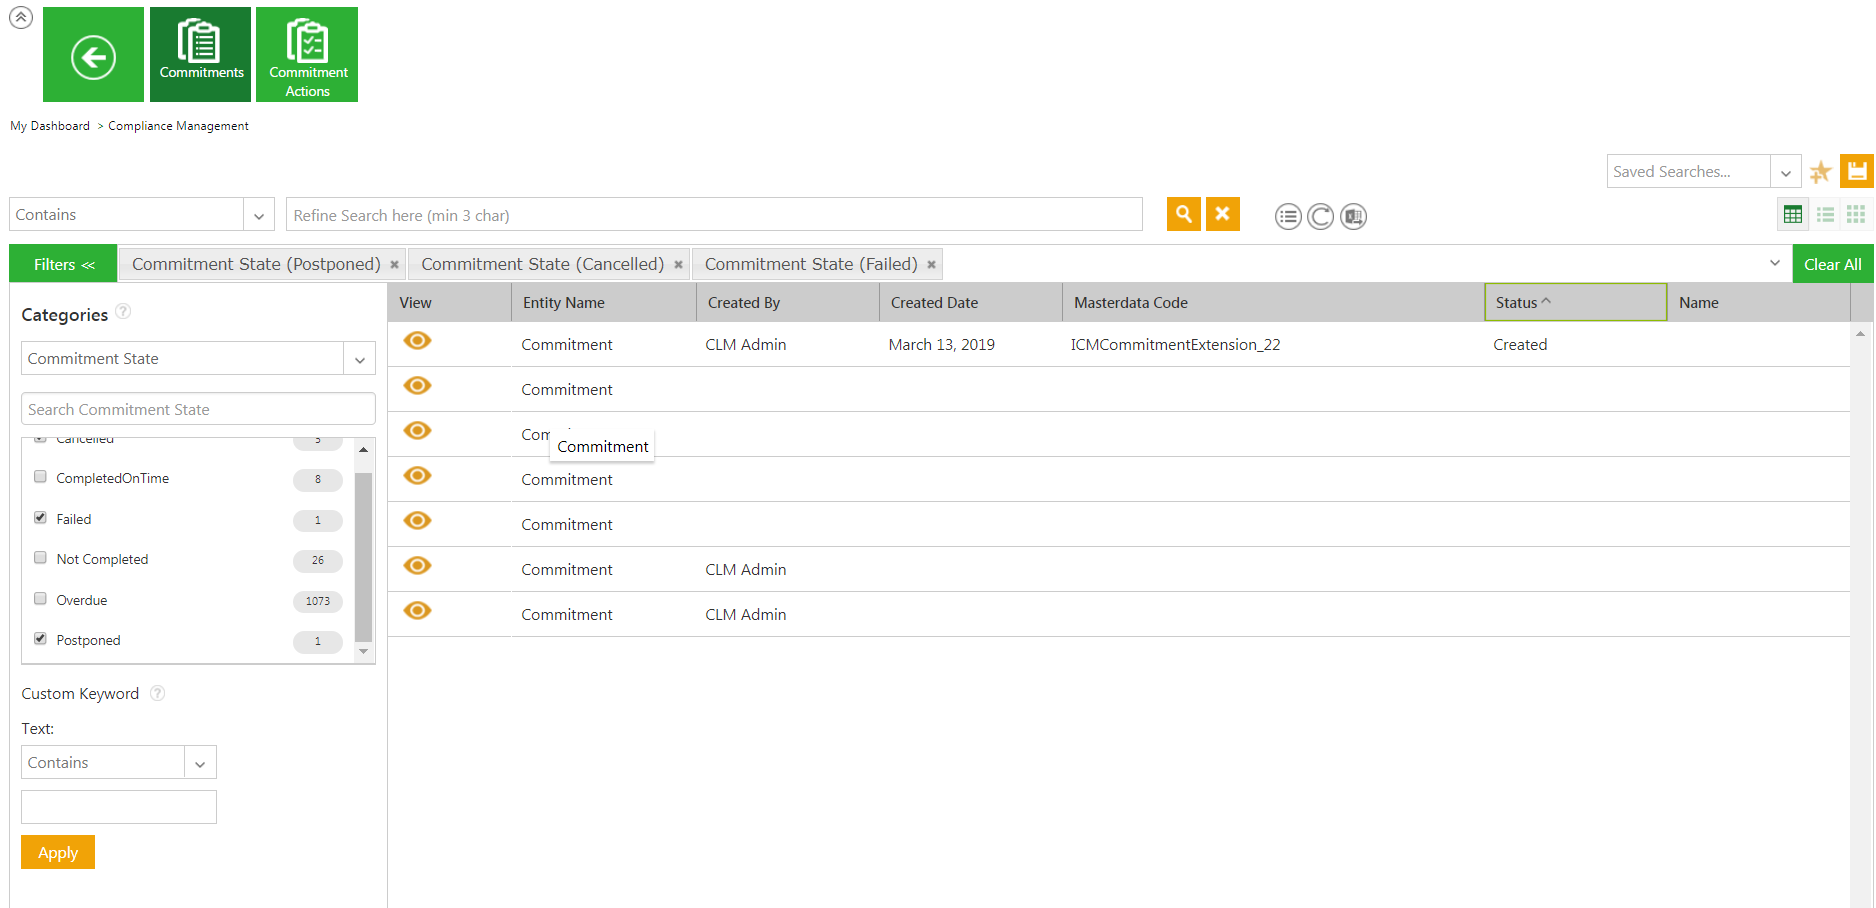Image resolution: width=1876 pixels, height=908 pixels.
Task: Click the add-to-favorites star icon
Action: click(x=1820, y=172)
